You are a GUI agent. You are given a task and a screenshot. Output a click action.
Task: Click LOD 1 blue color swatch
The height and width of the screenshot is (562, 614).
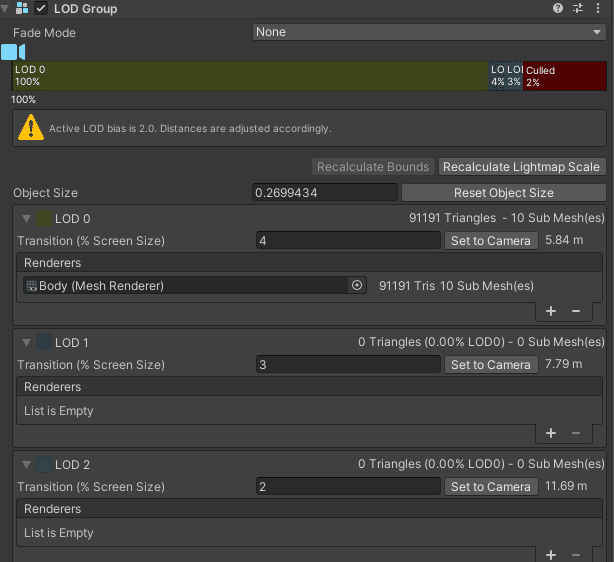coord(44,342)
